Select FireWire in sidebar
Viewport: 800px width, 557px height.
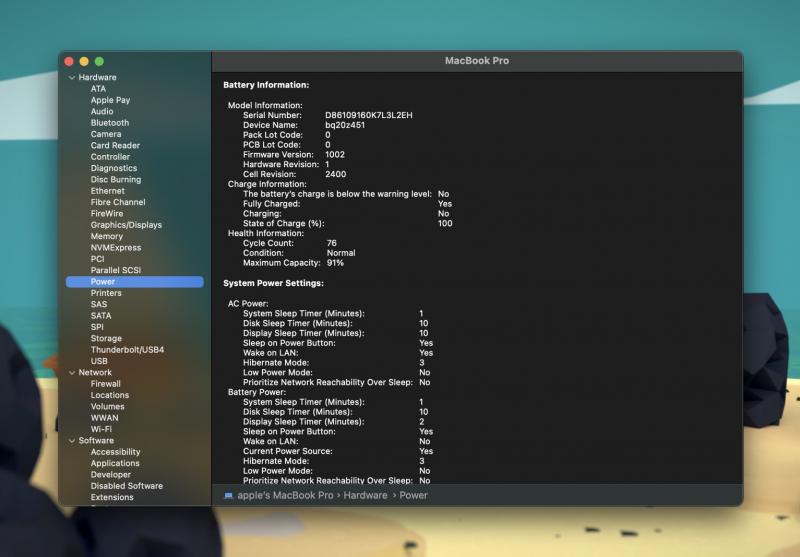107,214
